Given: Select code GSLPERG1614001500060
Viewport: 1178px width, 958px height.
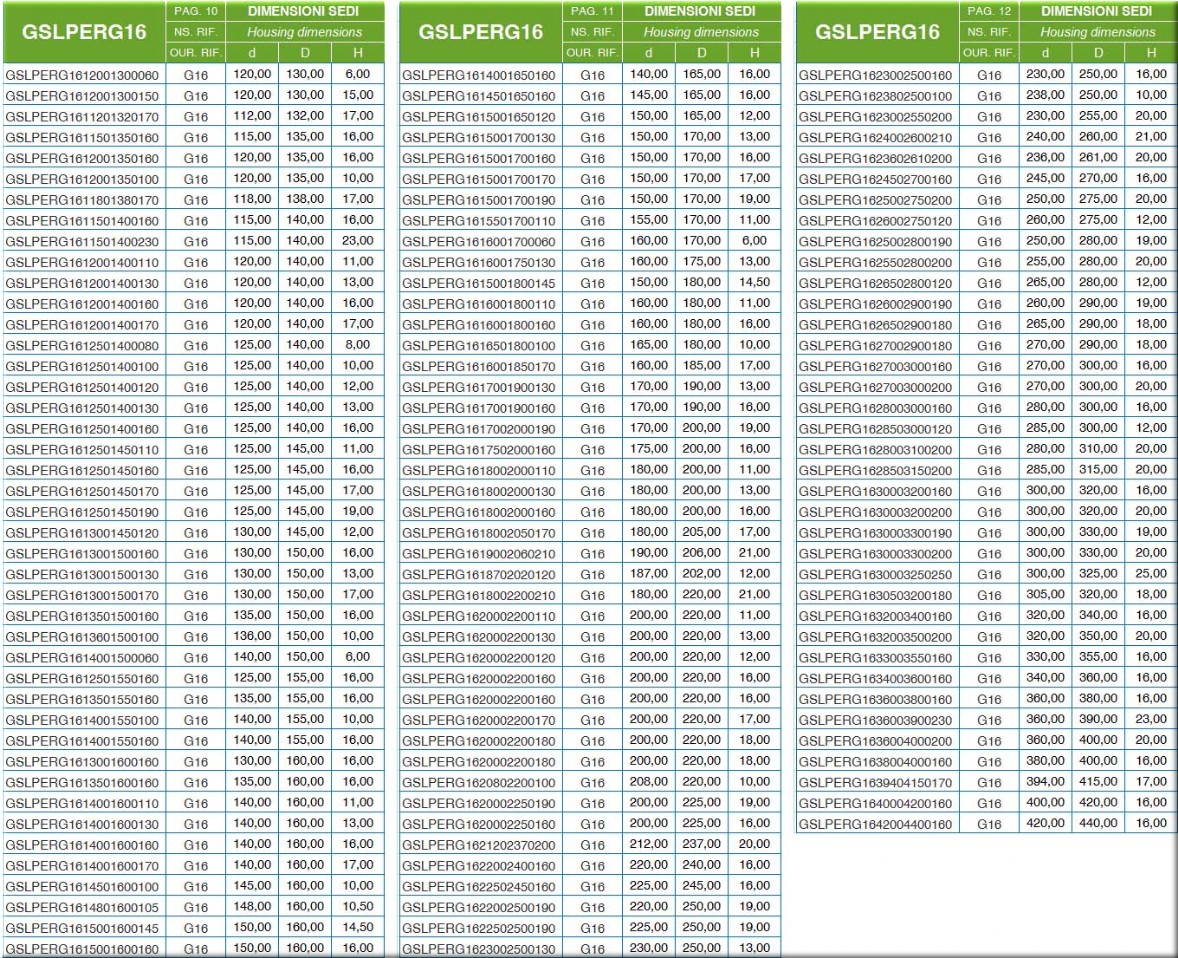Looking at the screenshot, I should click(83, 657).
